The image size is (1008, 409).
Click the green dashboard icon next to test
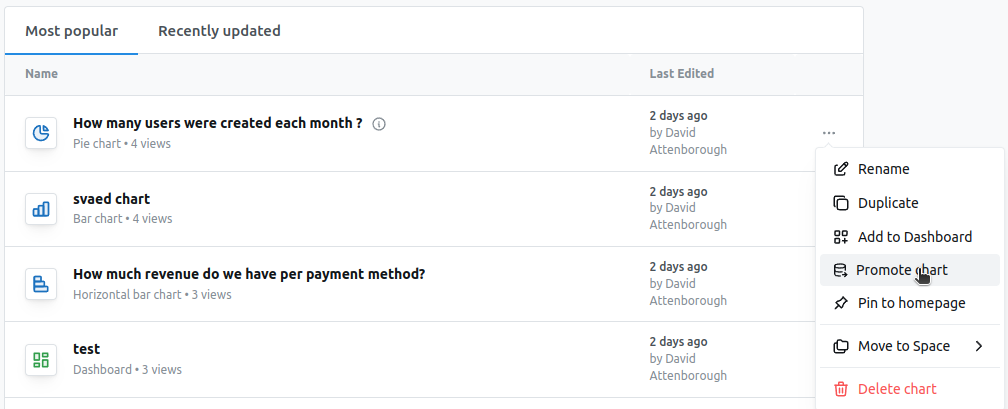pos(41,359)
